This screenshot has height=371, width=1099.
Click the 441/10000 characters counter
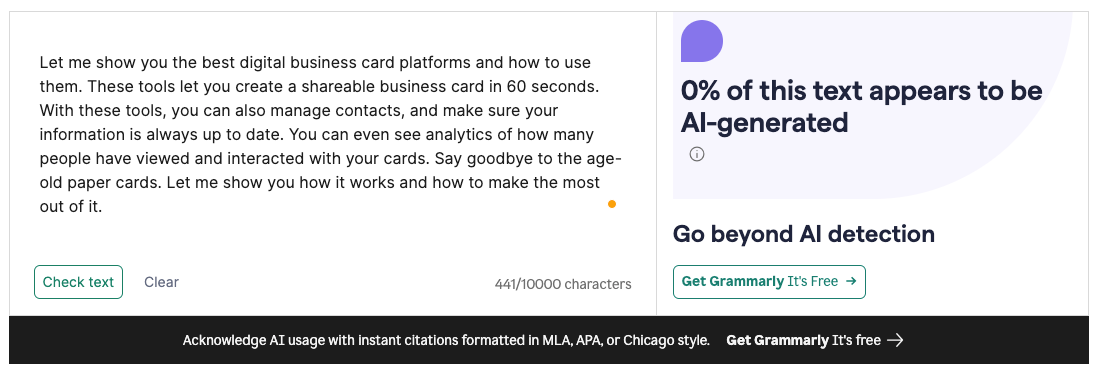coord(563,284)
